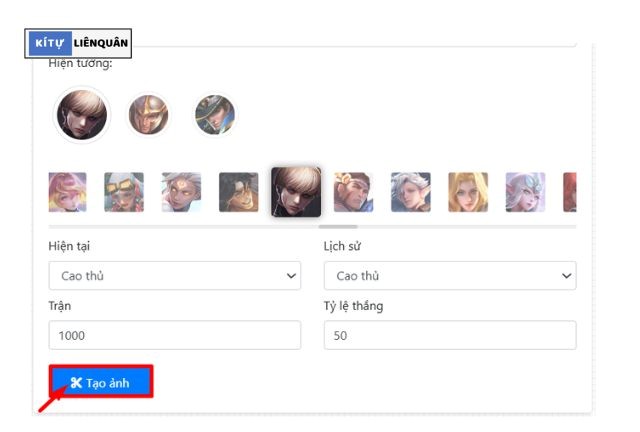The height and width of the screenshot is (432, 640).
Task: Select the golden-helmet circular hero avatar
Action: (149, 115)
